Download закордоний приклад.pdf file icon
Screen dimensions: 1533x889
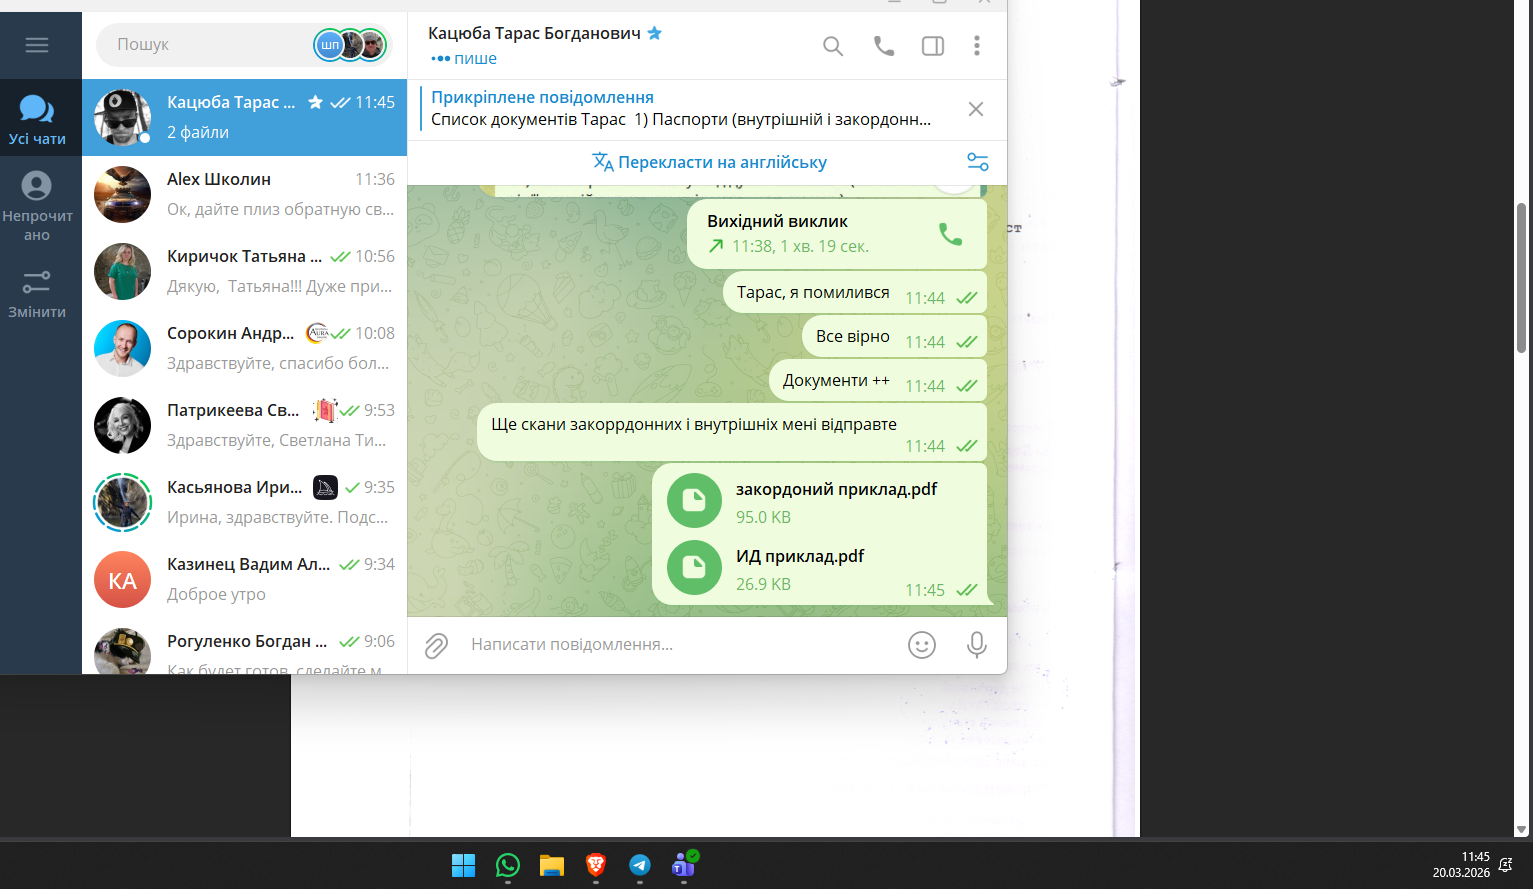694,500
